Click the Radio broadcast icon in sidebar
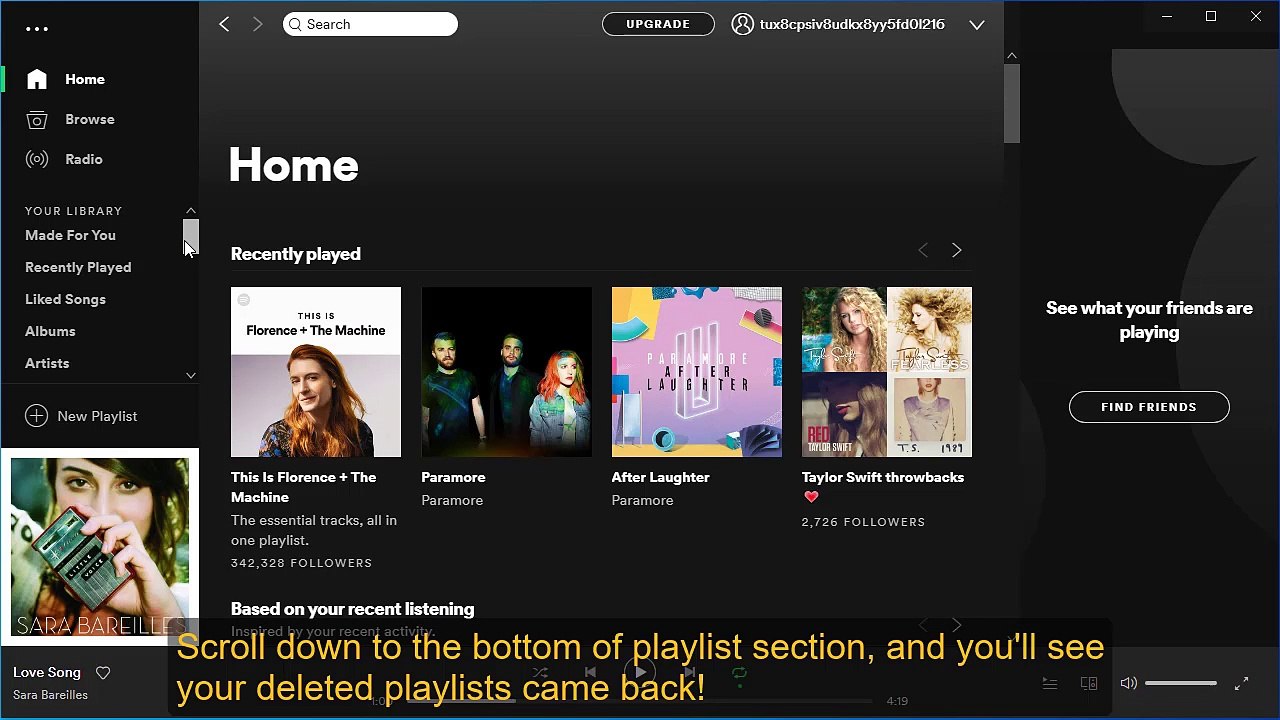Viewport: 1280px width, 720px height. click(x=37, y=159)
